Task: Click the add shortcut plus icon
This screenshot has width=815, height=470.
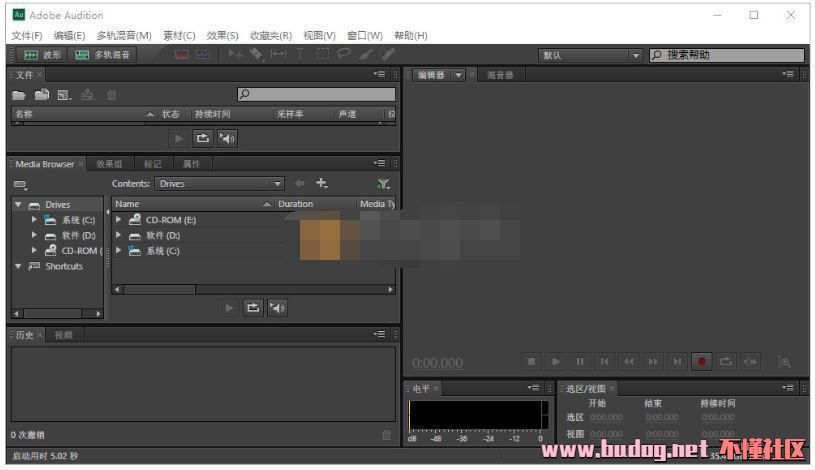Action: tap(322, 184)
